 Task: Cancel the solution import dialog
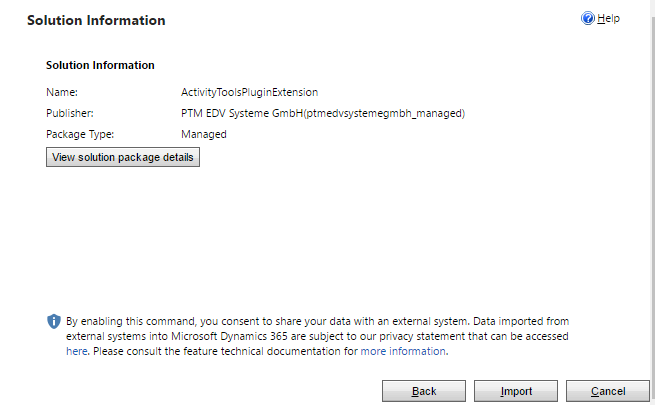(x=608, y=391)
